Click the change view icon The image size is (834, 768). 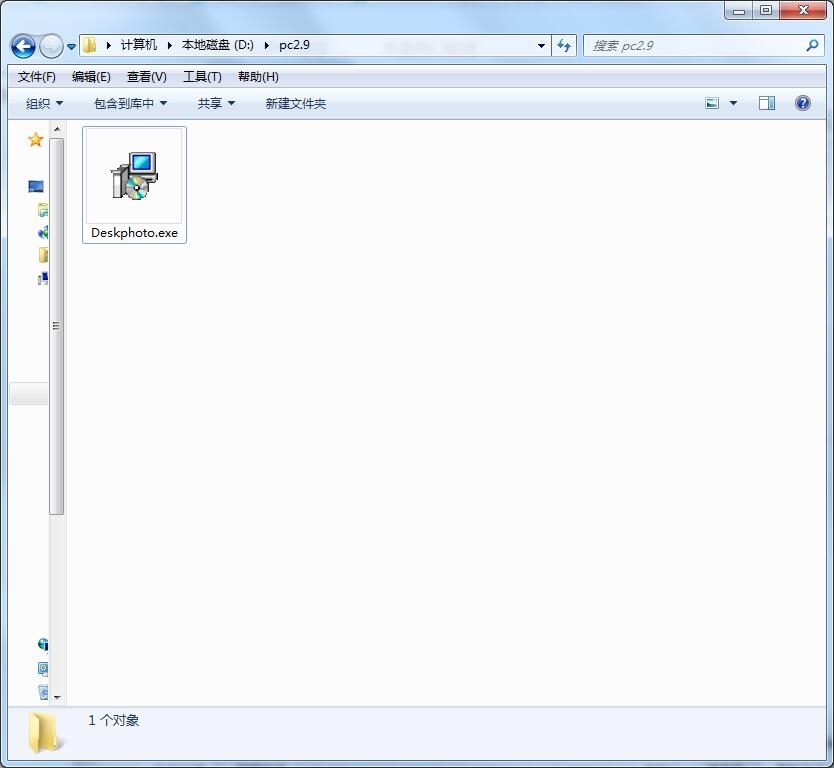coord(712,103)
